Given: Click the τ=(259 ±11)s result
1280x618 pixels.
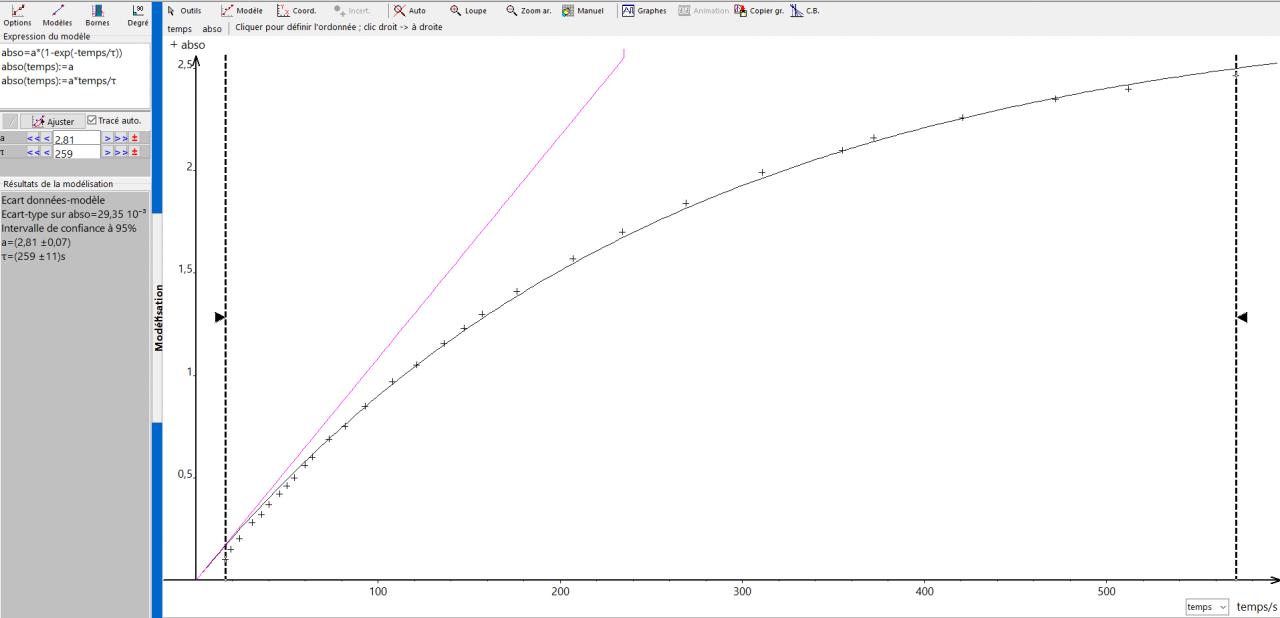Looking at the screenshot, I should (35, 256).
